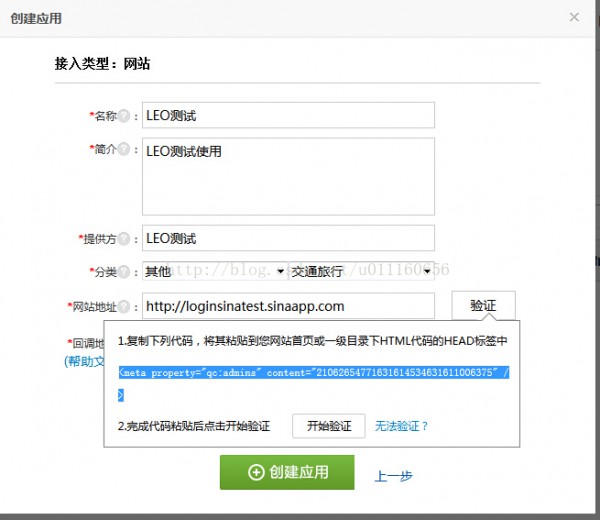The height and width of the screenshot is (520, 600).
Task: Click the plus icon on 创建应用 button
Action: pos(256,472)
